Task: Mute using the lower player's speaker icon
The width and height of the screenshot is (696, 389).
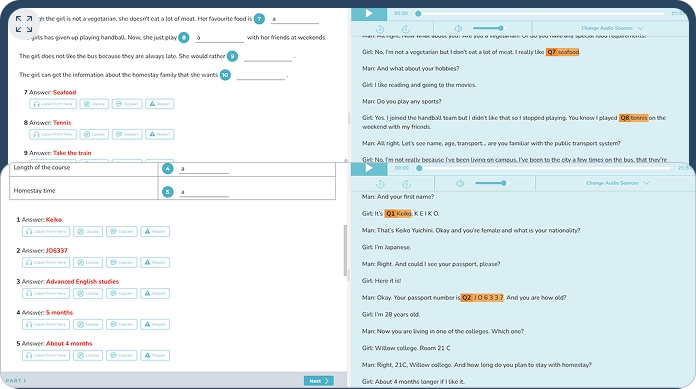Action: 460,183
